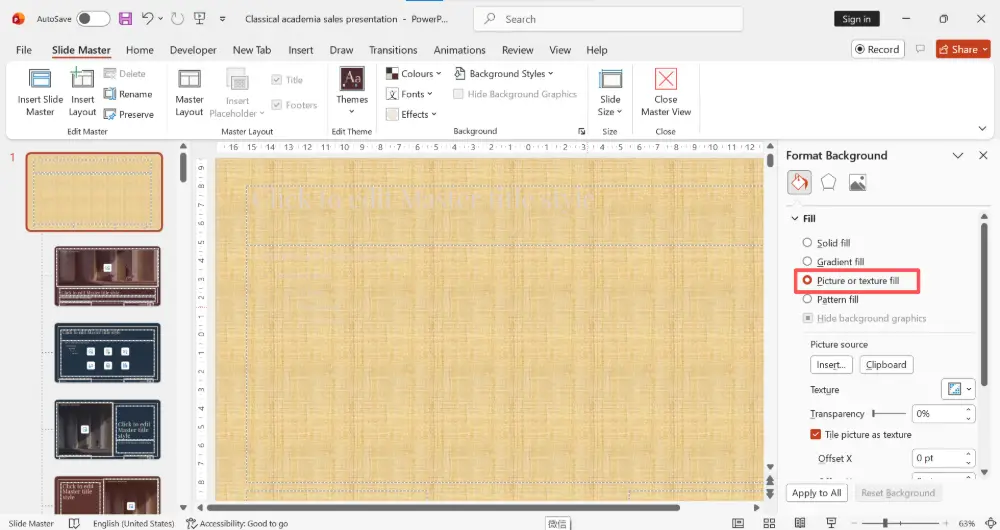Viewport: 1000px width, 530px height.
Task: Rename the slide master
Action: pyautogui.click(x=128, y=94)
